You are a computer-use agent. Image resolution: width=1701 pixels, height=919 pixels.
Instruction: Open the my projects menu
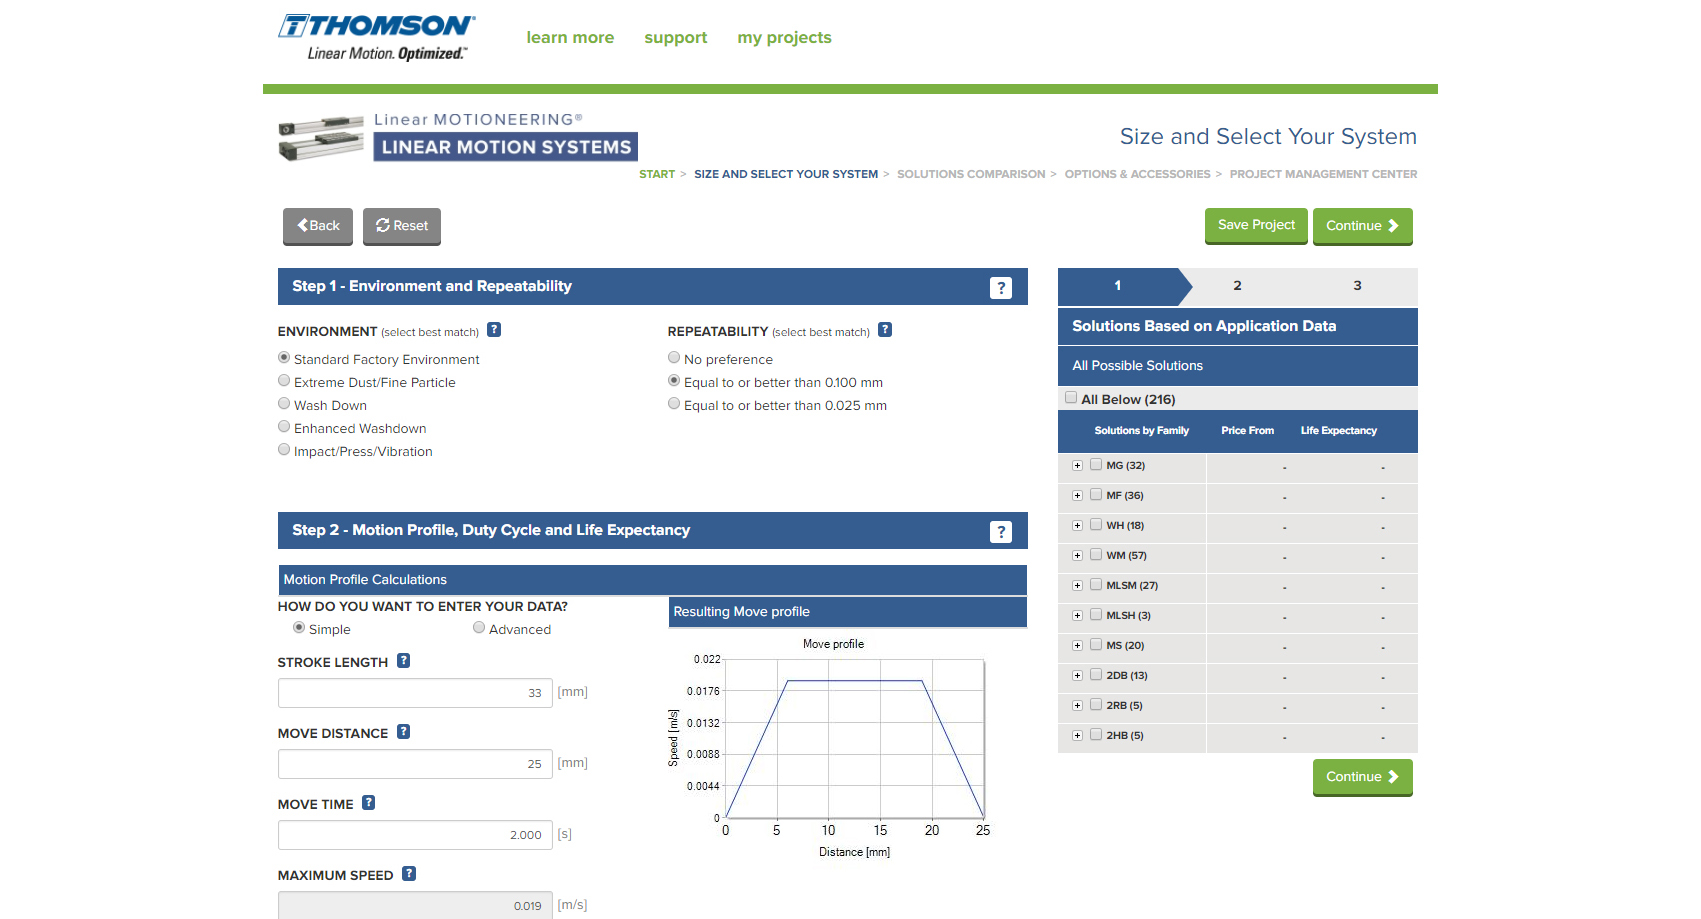coord(784,37)
